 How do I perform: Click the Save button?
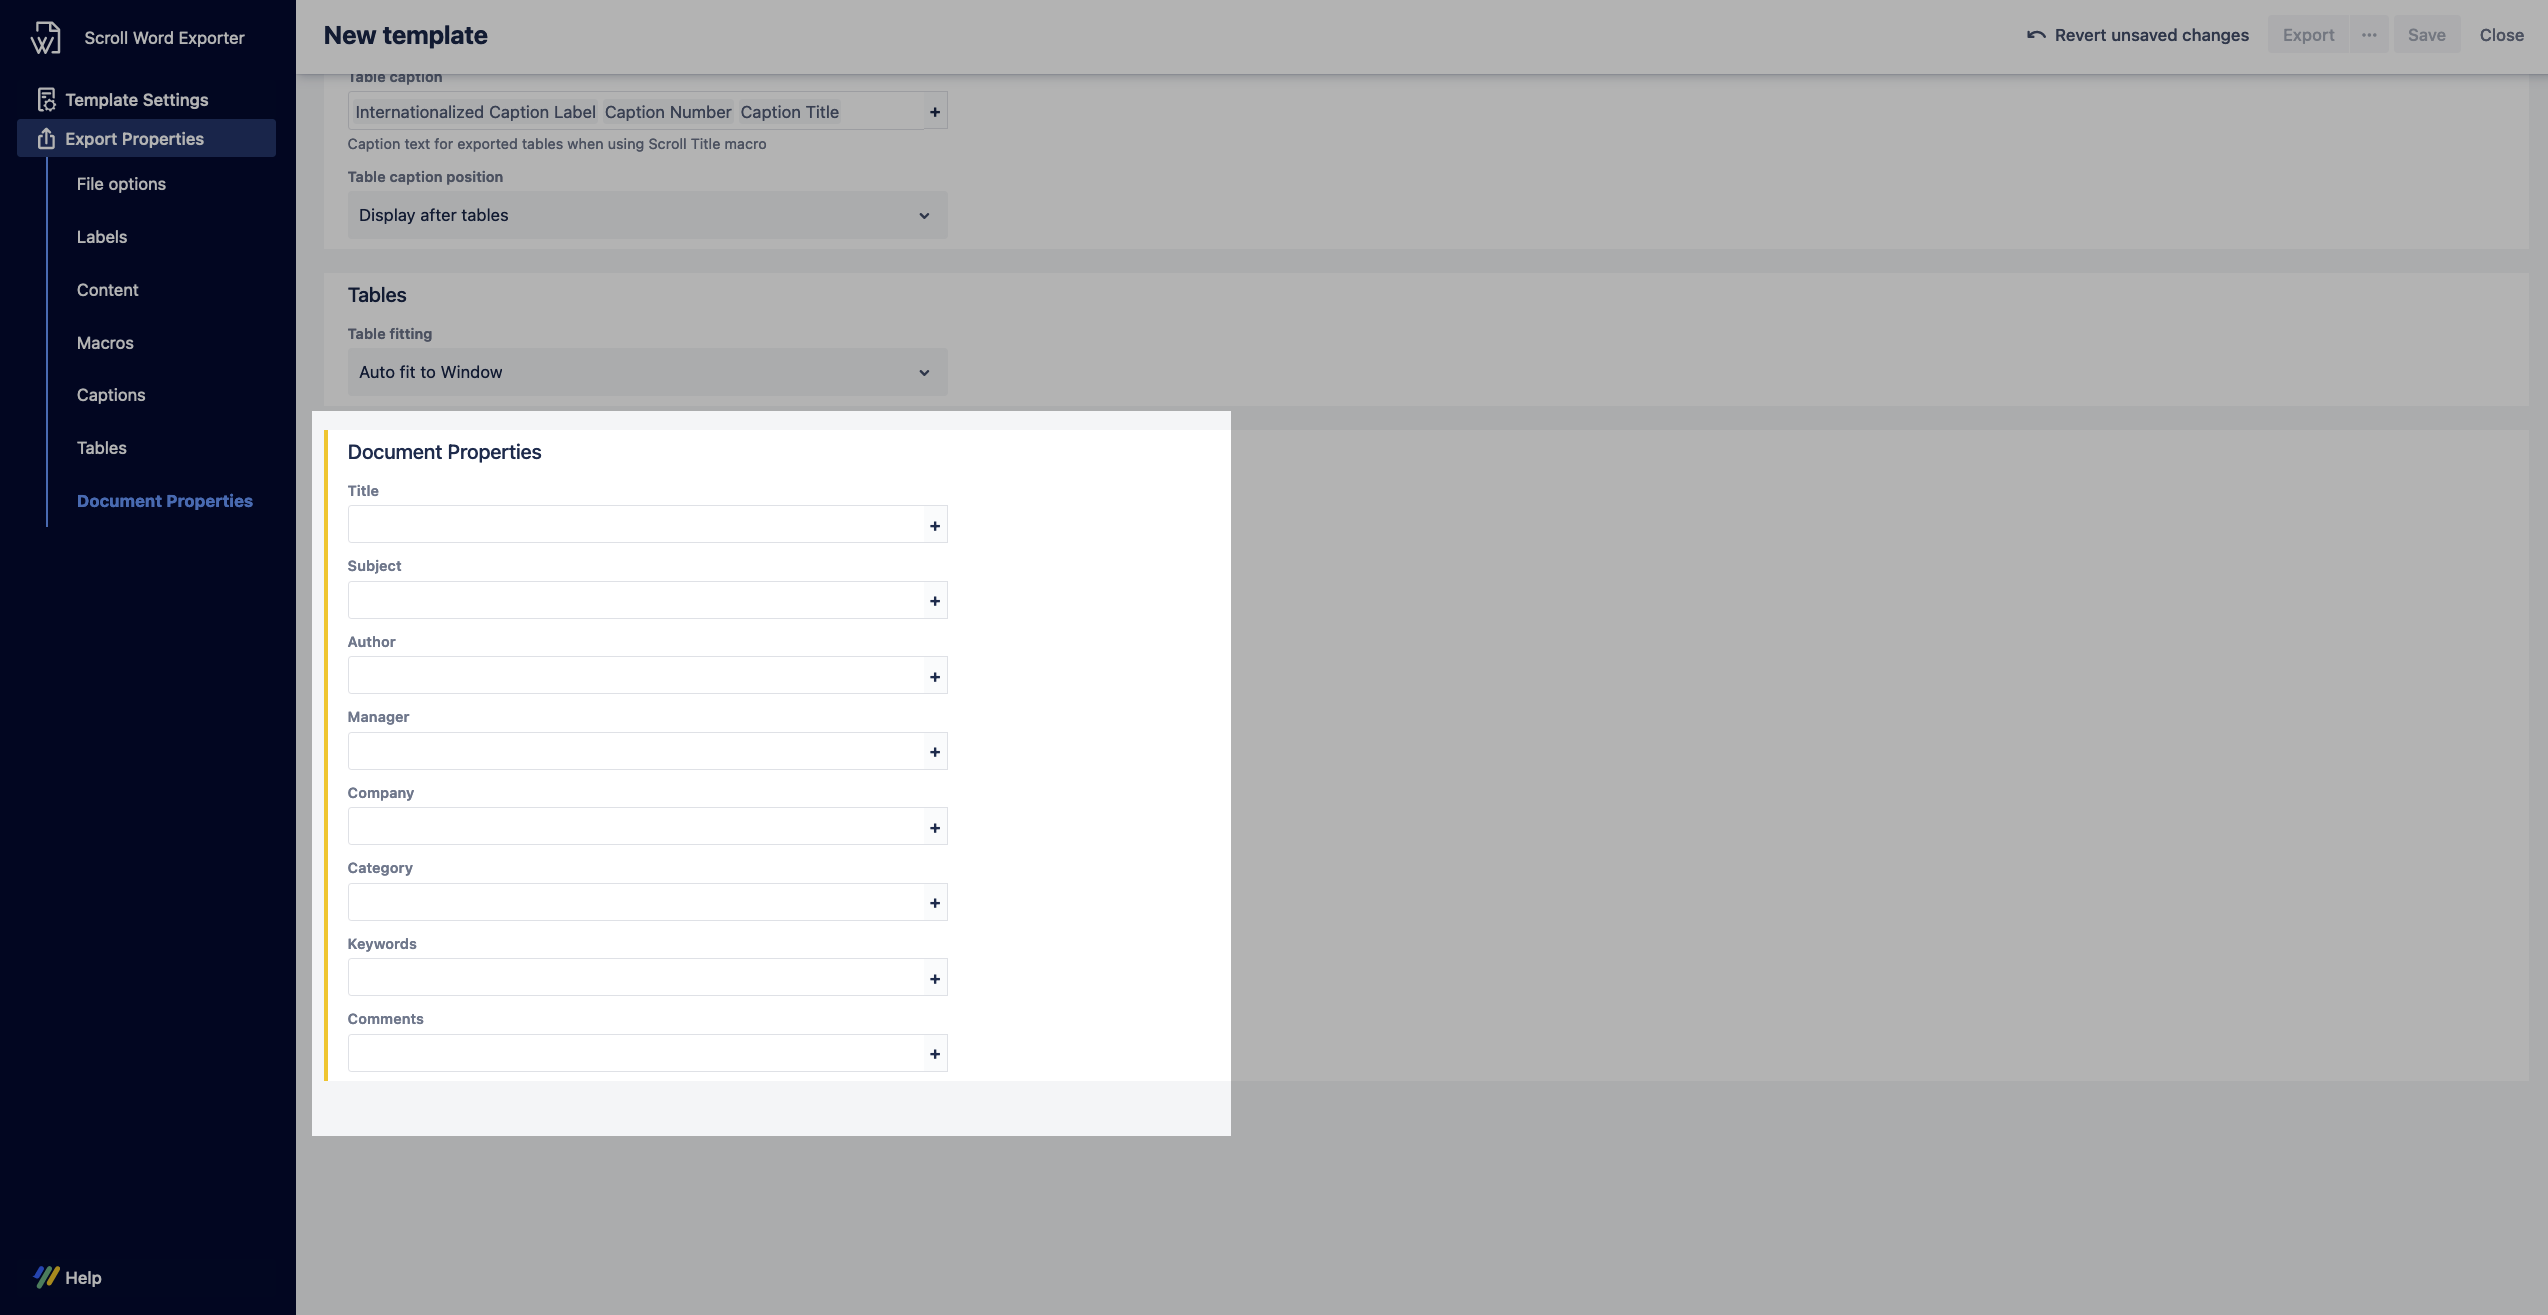[2426, 34]
